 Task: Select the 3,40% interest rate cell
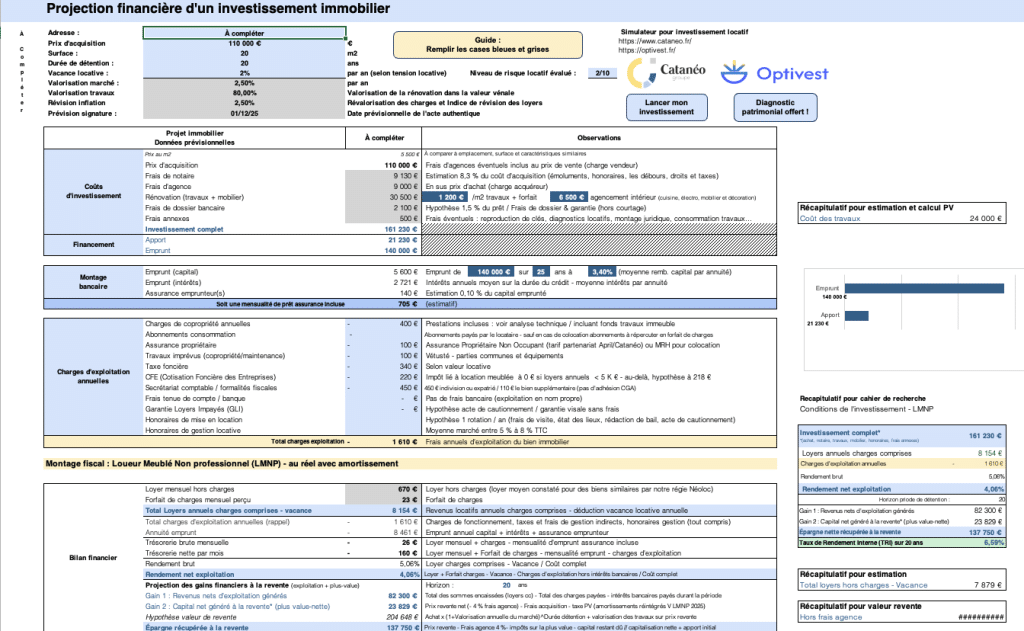[601, 272]
